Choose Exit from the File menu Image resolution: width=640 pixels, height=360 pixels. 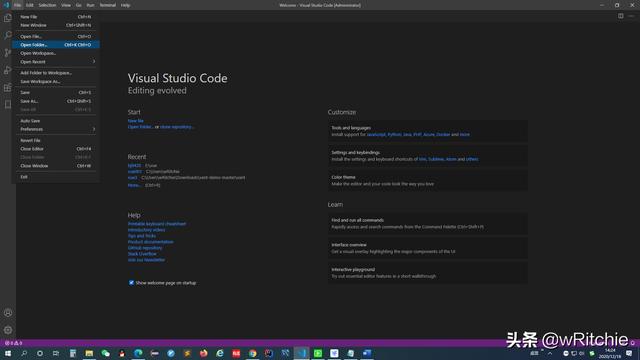[56, 177]
